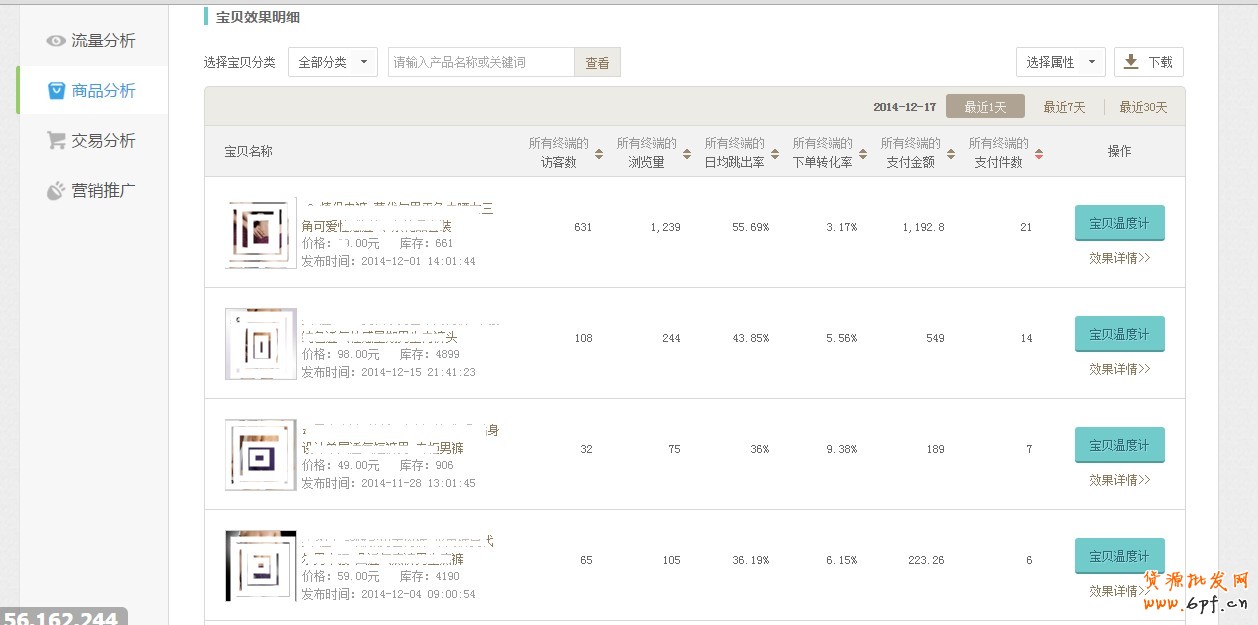The width and height of the screenshot is (1258, 625).
Task: Click the cart icon beside 交易分析
Action: pyautogui.click(x=56, y=141)
